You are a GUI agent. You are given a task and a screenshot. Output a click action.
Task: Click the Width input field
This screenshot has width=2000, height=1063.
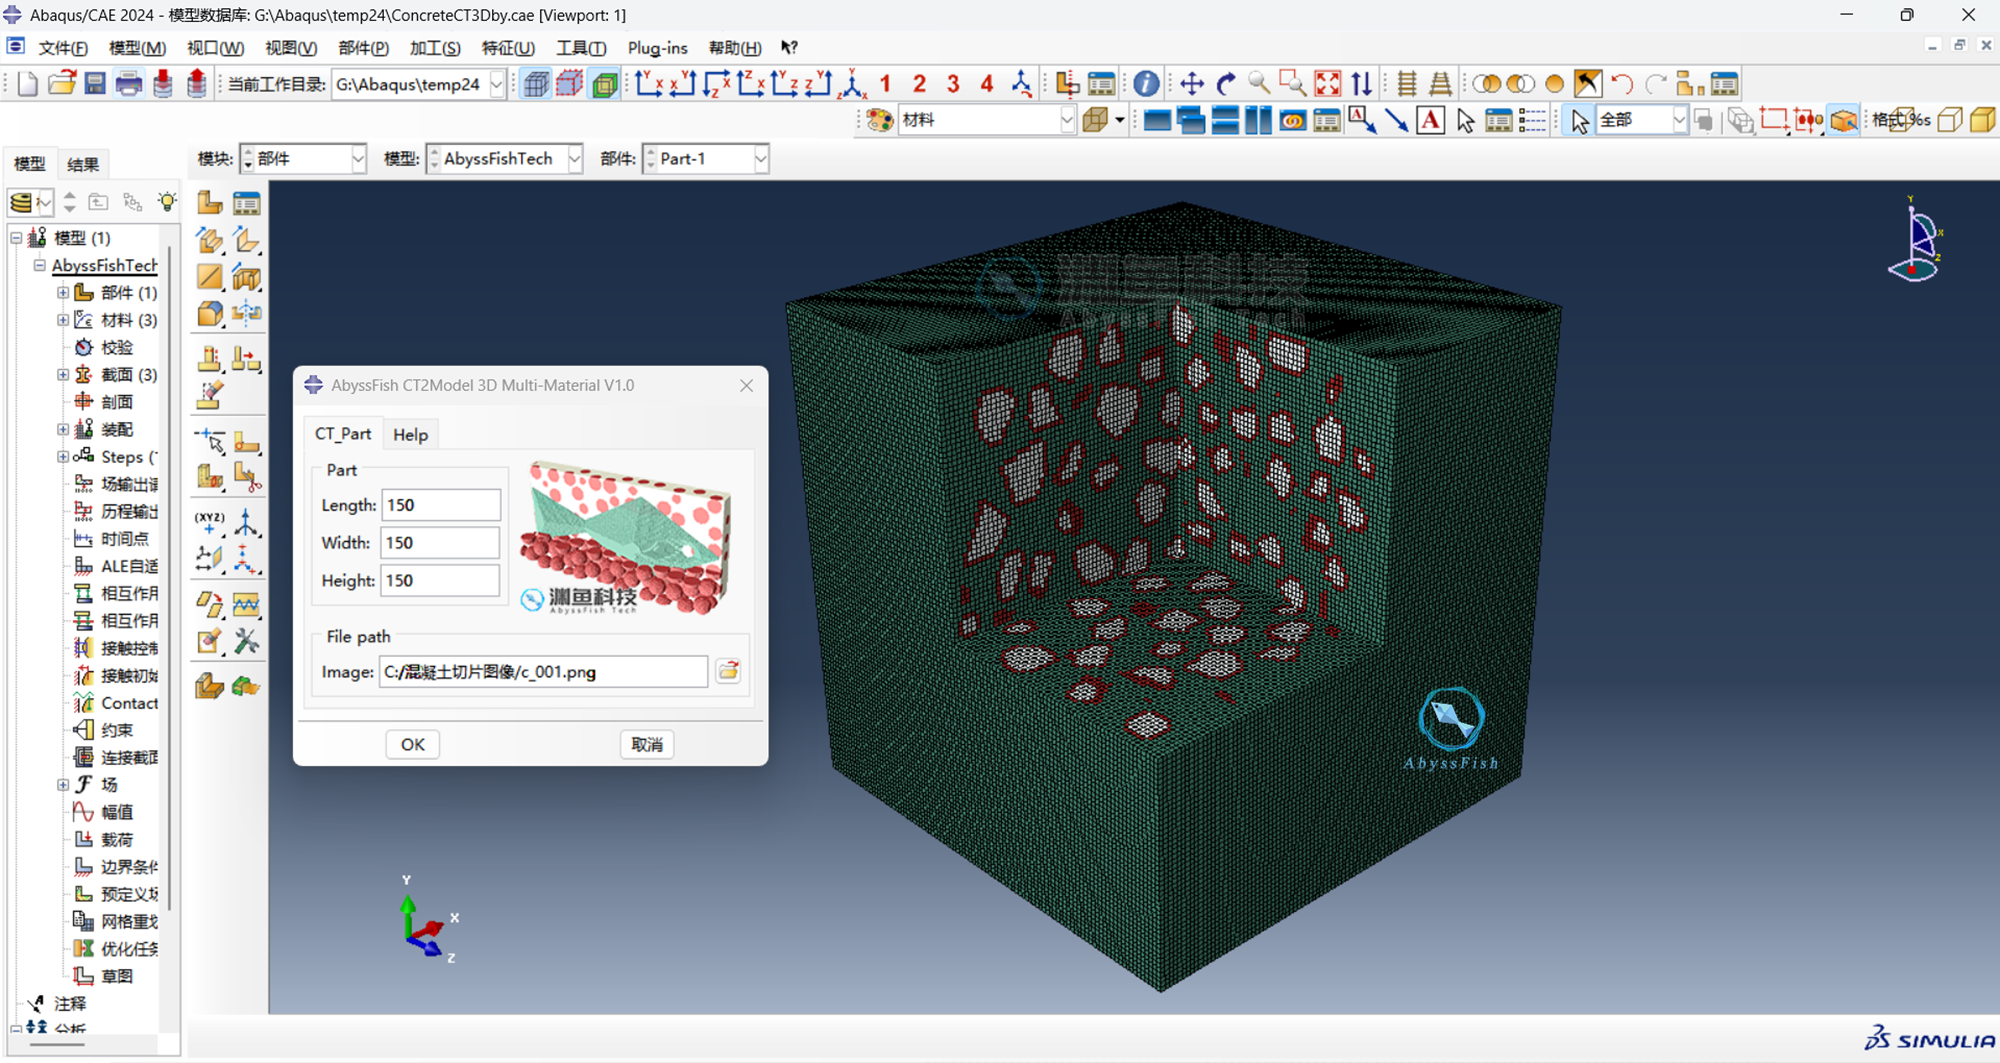pos(440,543)
